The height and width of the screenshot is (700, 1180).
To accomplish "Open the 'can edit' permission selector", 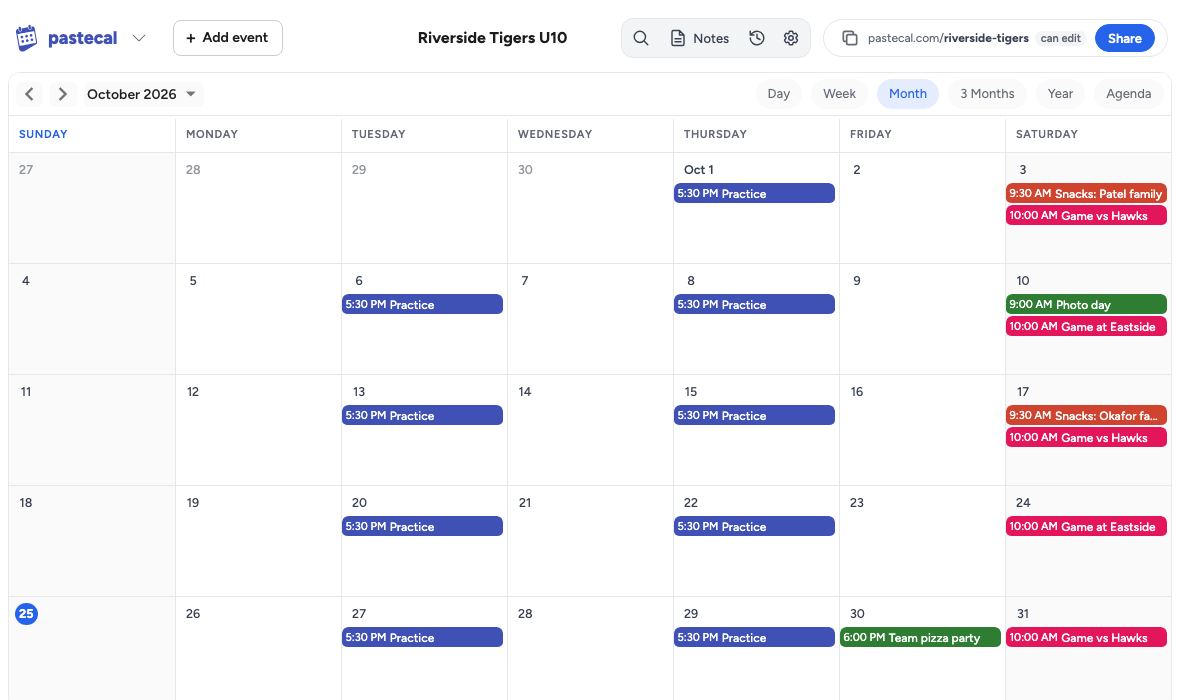I will [x=1060, y=38].
